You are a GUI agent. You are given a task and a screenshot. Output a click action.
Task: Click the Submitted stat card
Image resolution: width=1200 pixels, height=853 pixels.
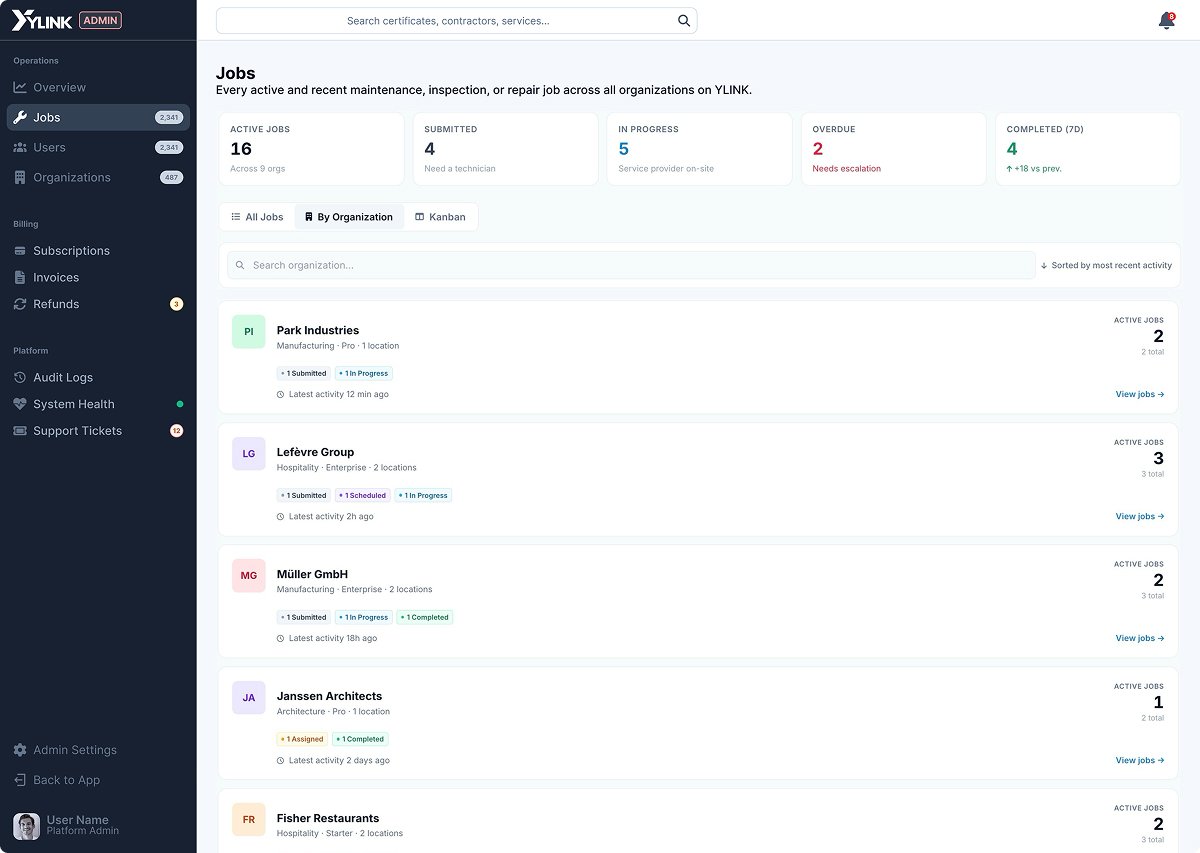click(505, 149)
